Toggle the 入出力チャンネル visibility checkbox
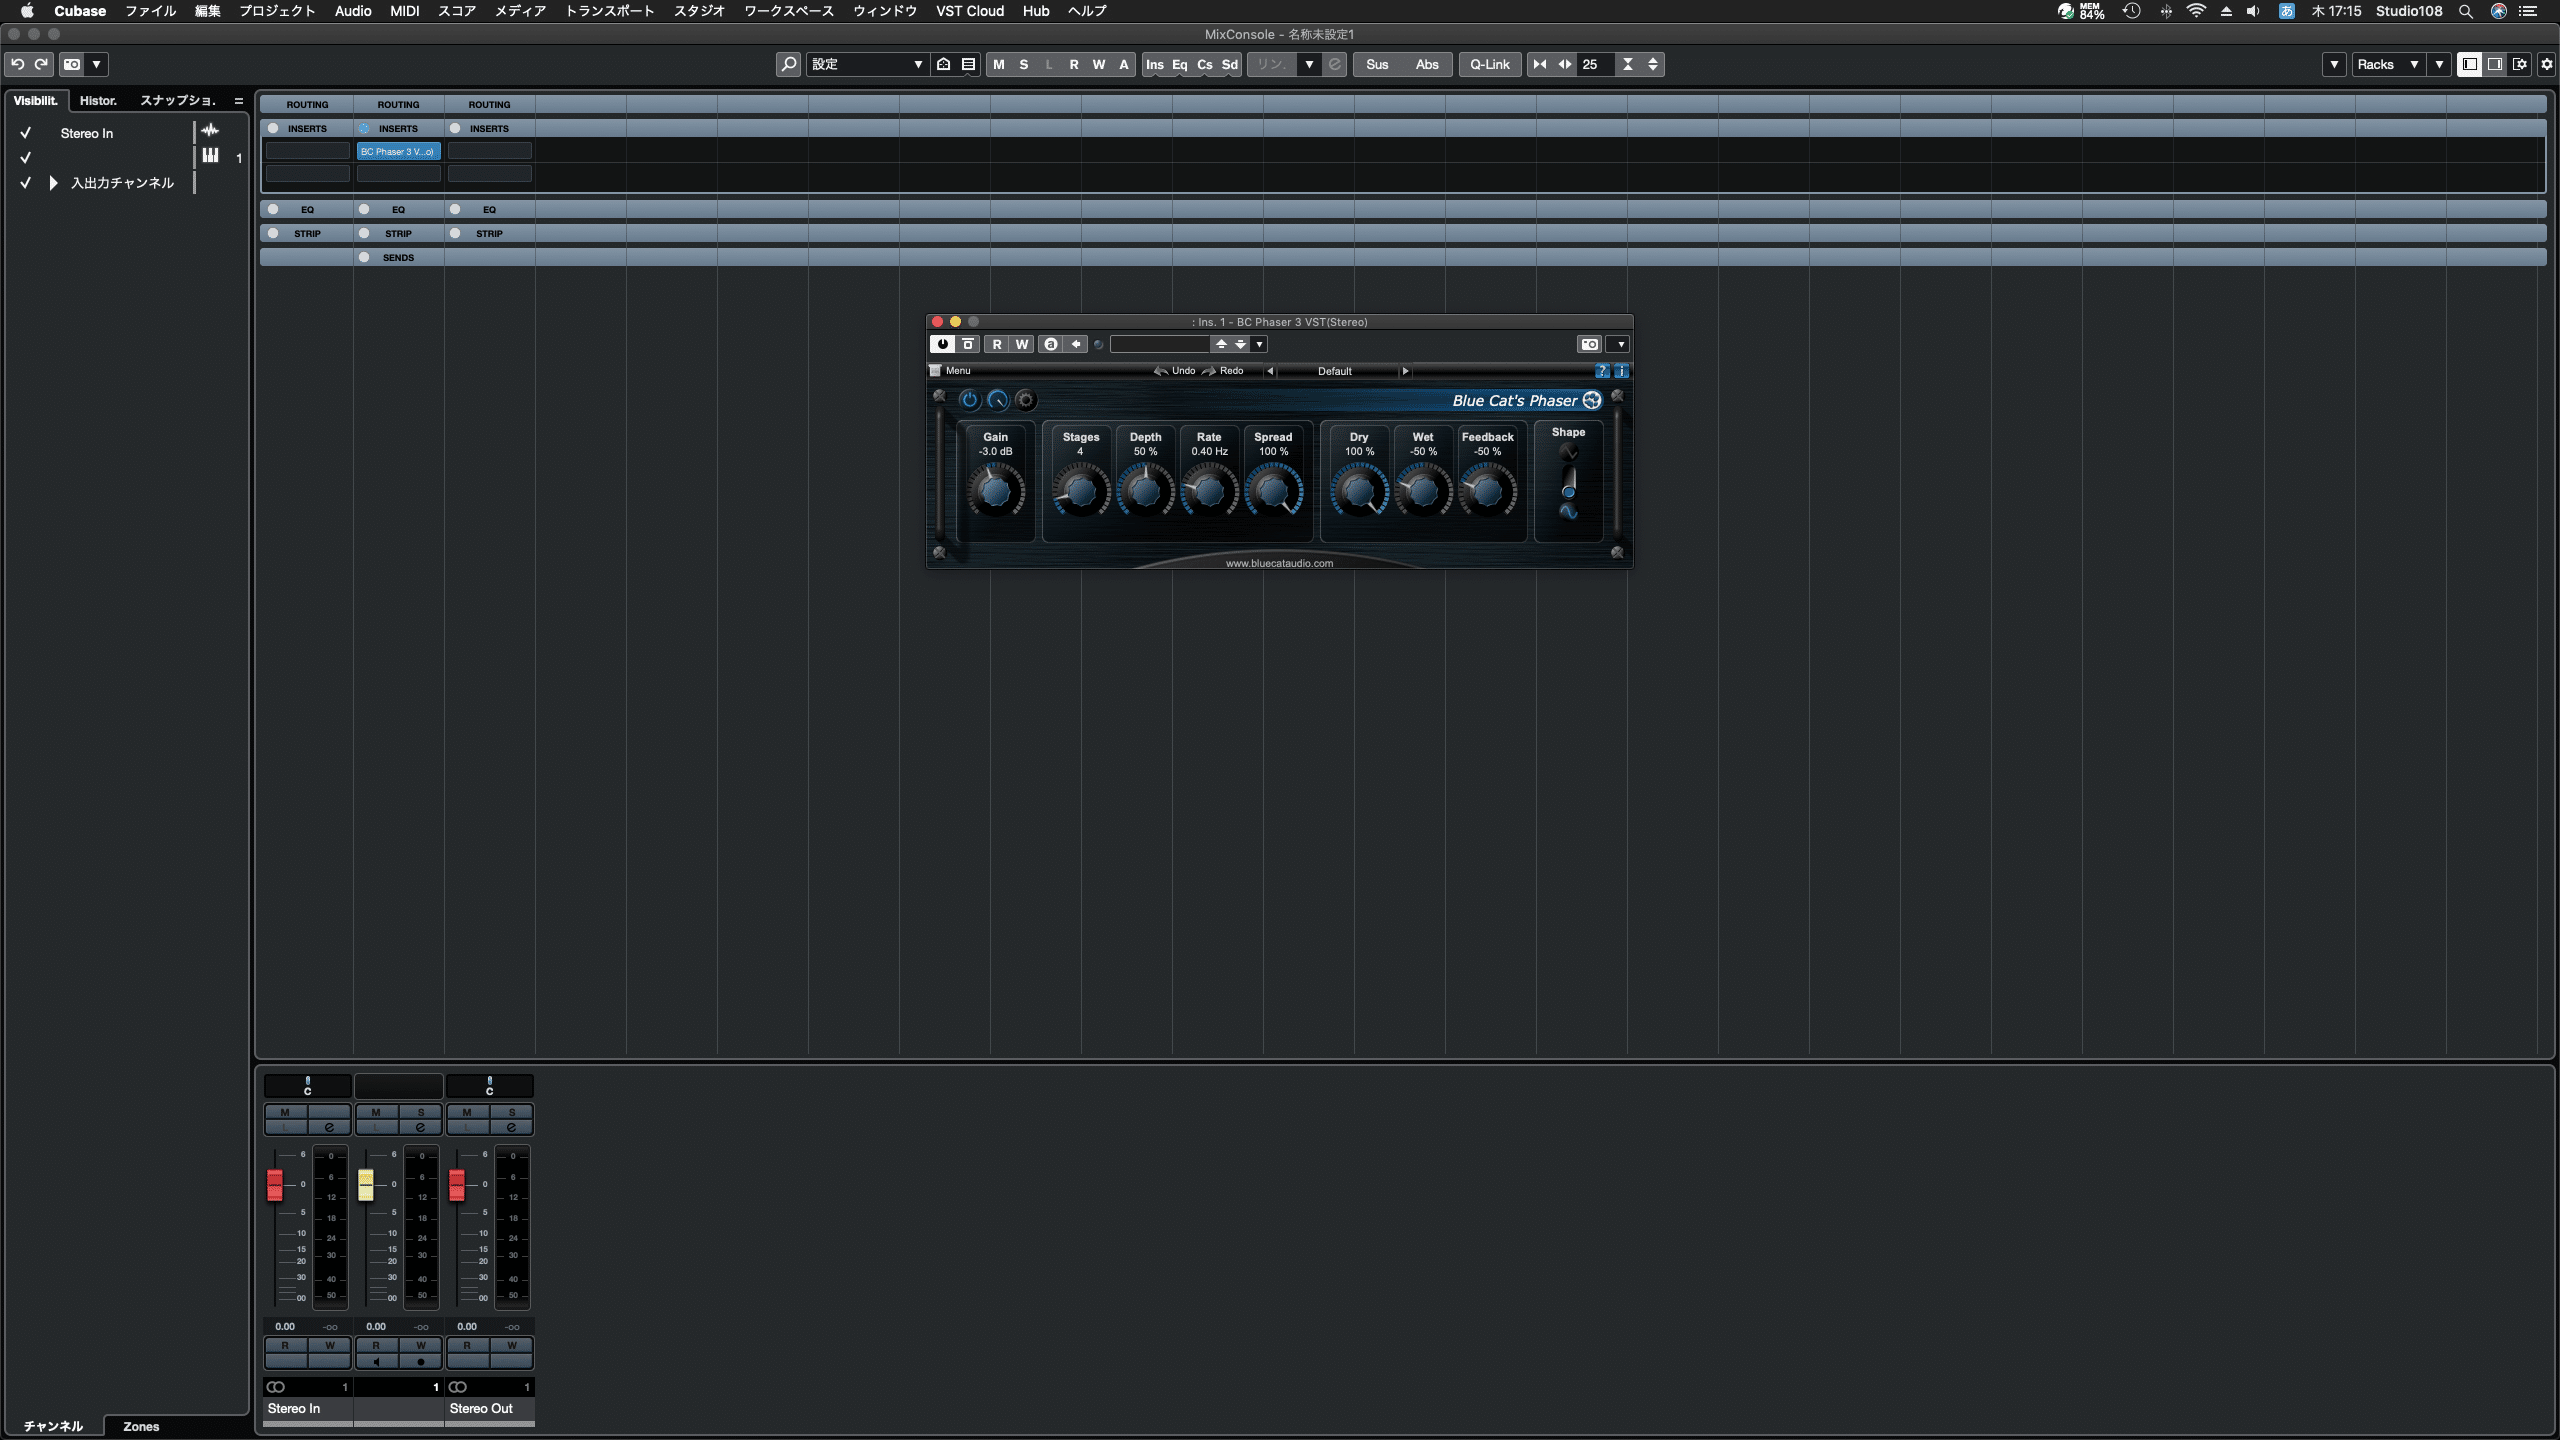Viewport: 2560px width, 1440px height. point(25,182)
